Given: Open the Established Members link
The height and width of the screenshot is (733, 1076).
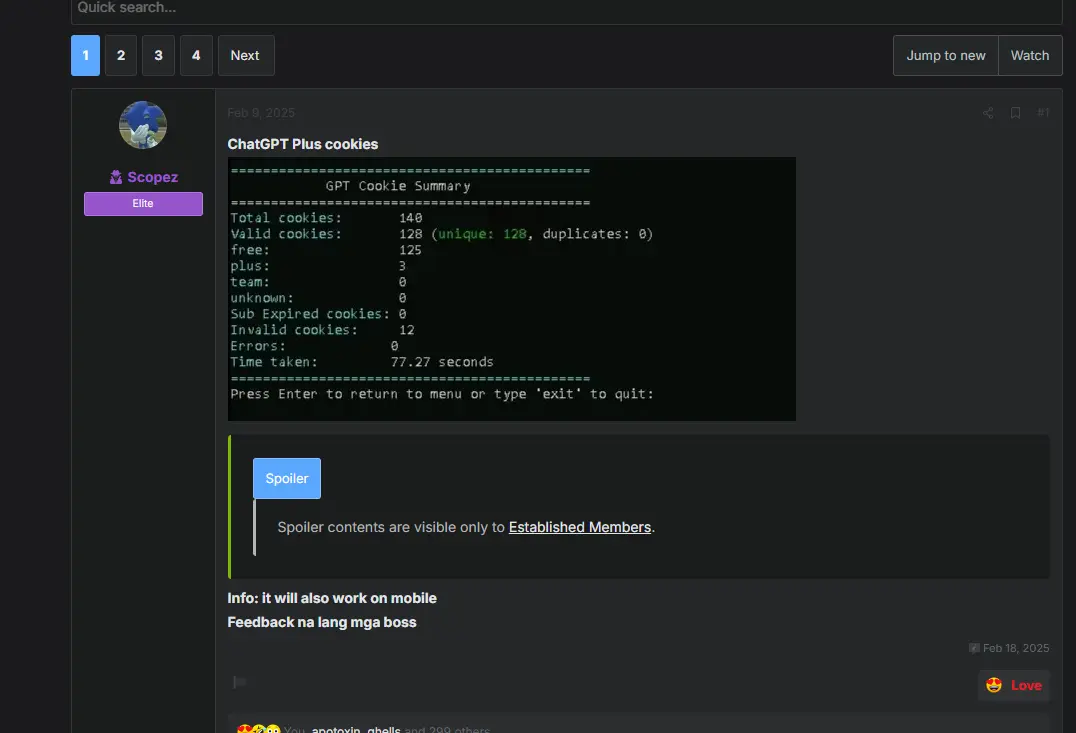Looking at the screenshot, I should [580, 527].
